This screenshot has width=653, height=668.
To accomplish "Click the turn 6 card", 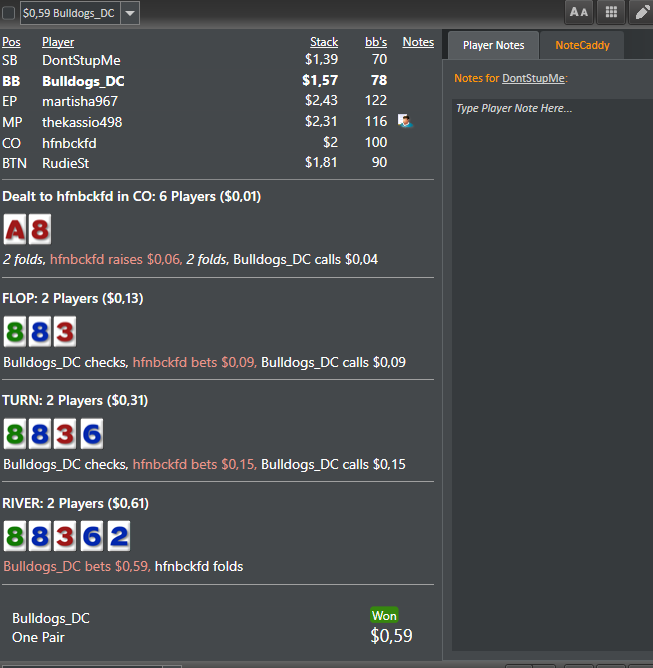I will pos(92,434).
